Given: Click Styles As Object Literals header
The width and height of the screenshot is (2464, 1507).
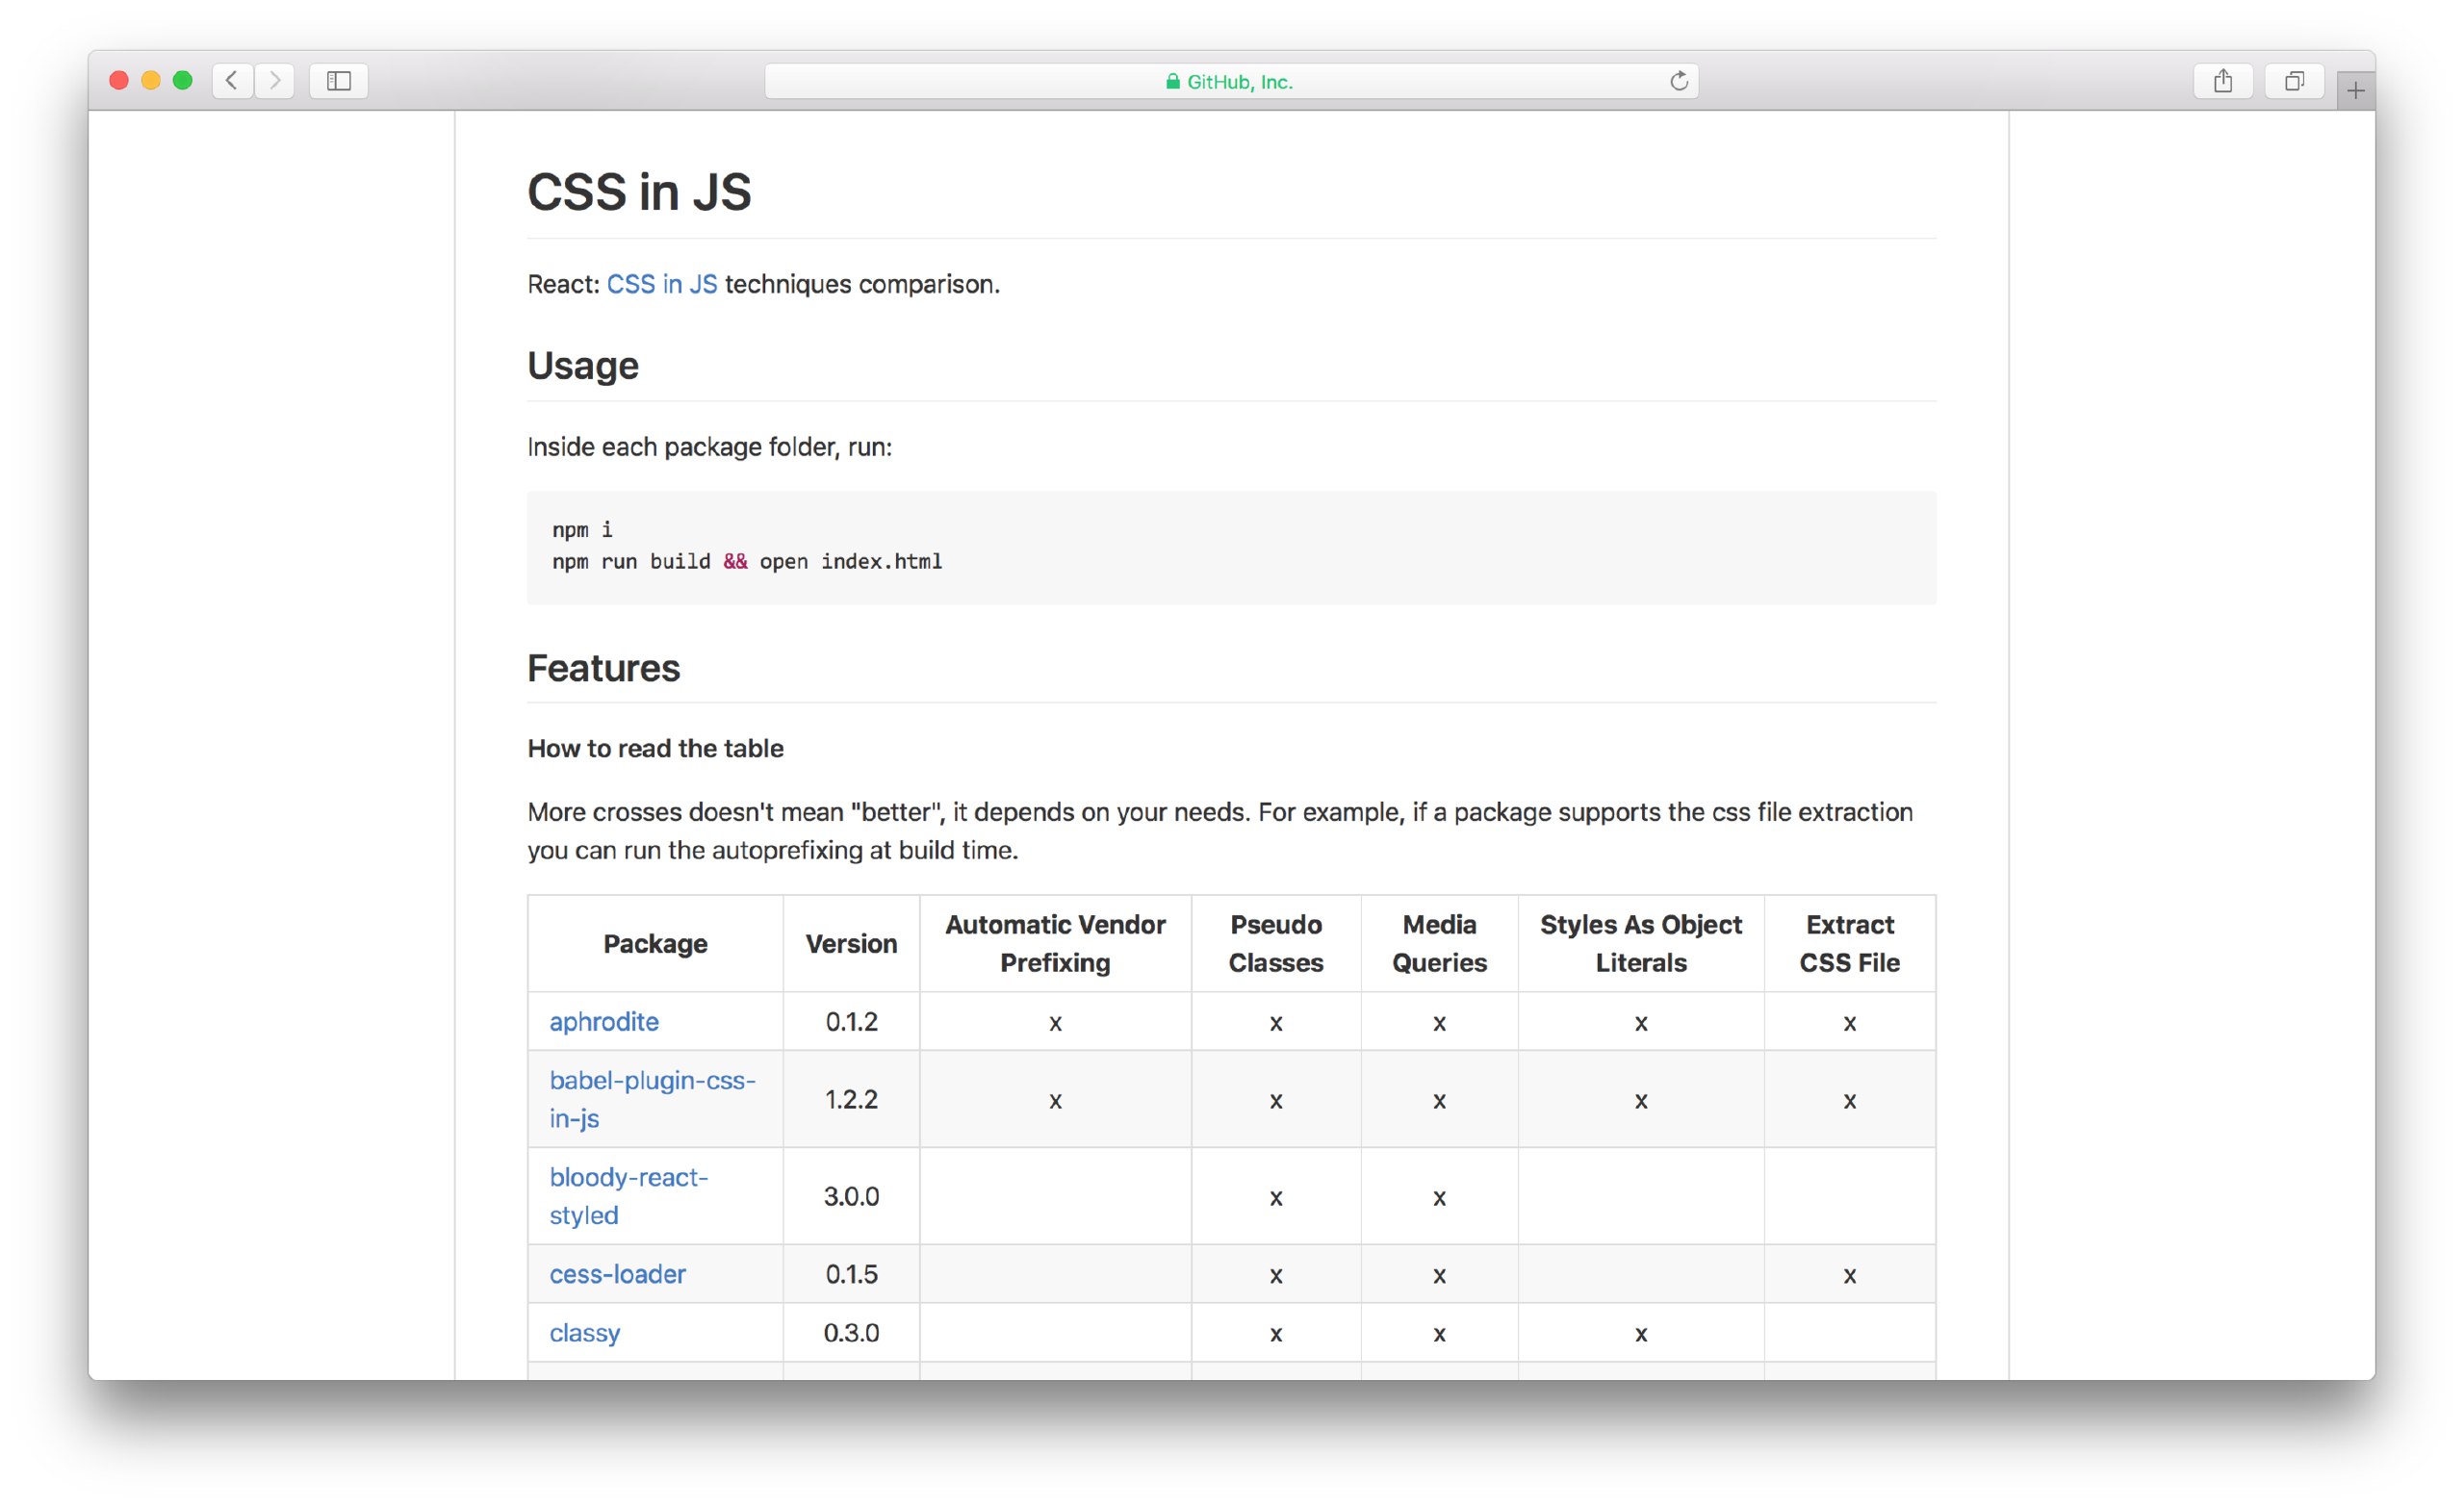Looking at the screenshot, I should coord(1641,944).
